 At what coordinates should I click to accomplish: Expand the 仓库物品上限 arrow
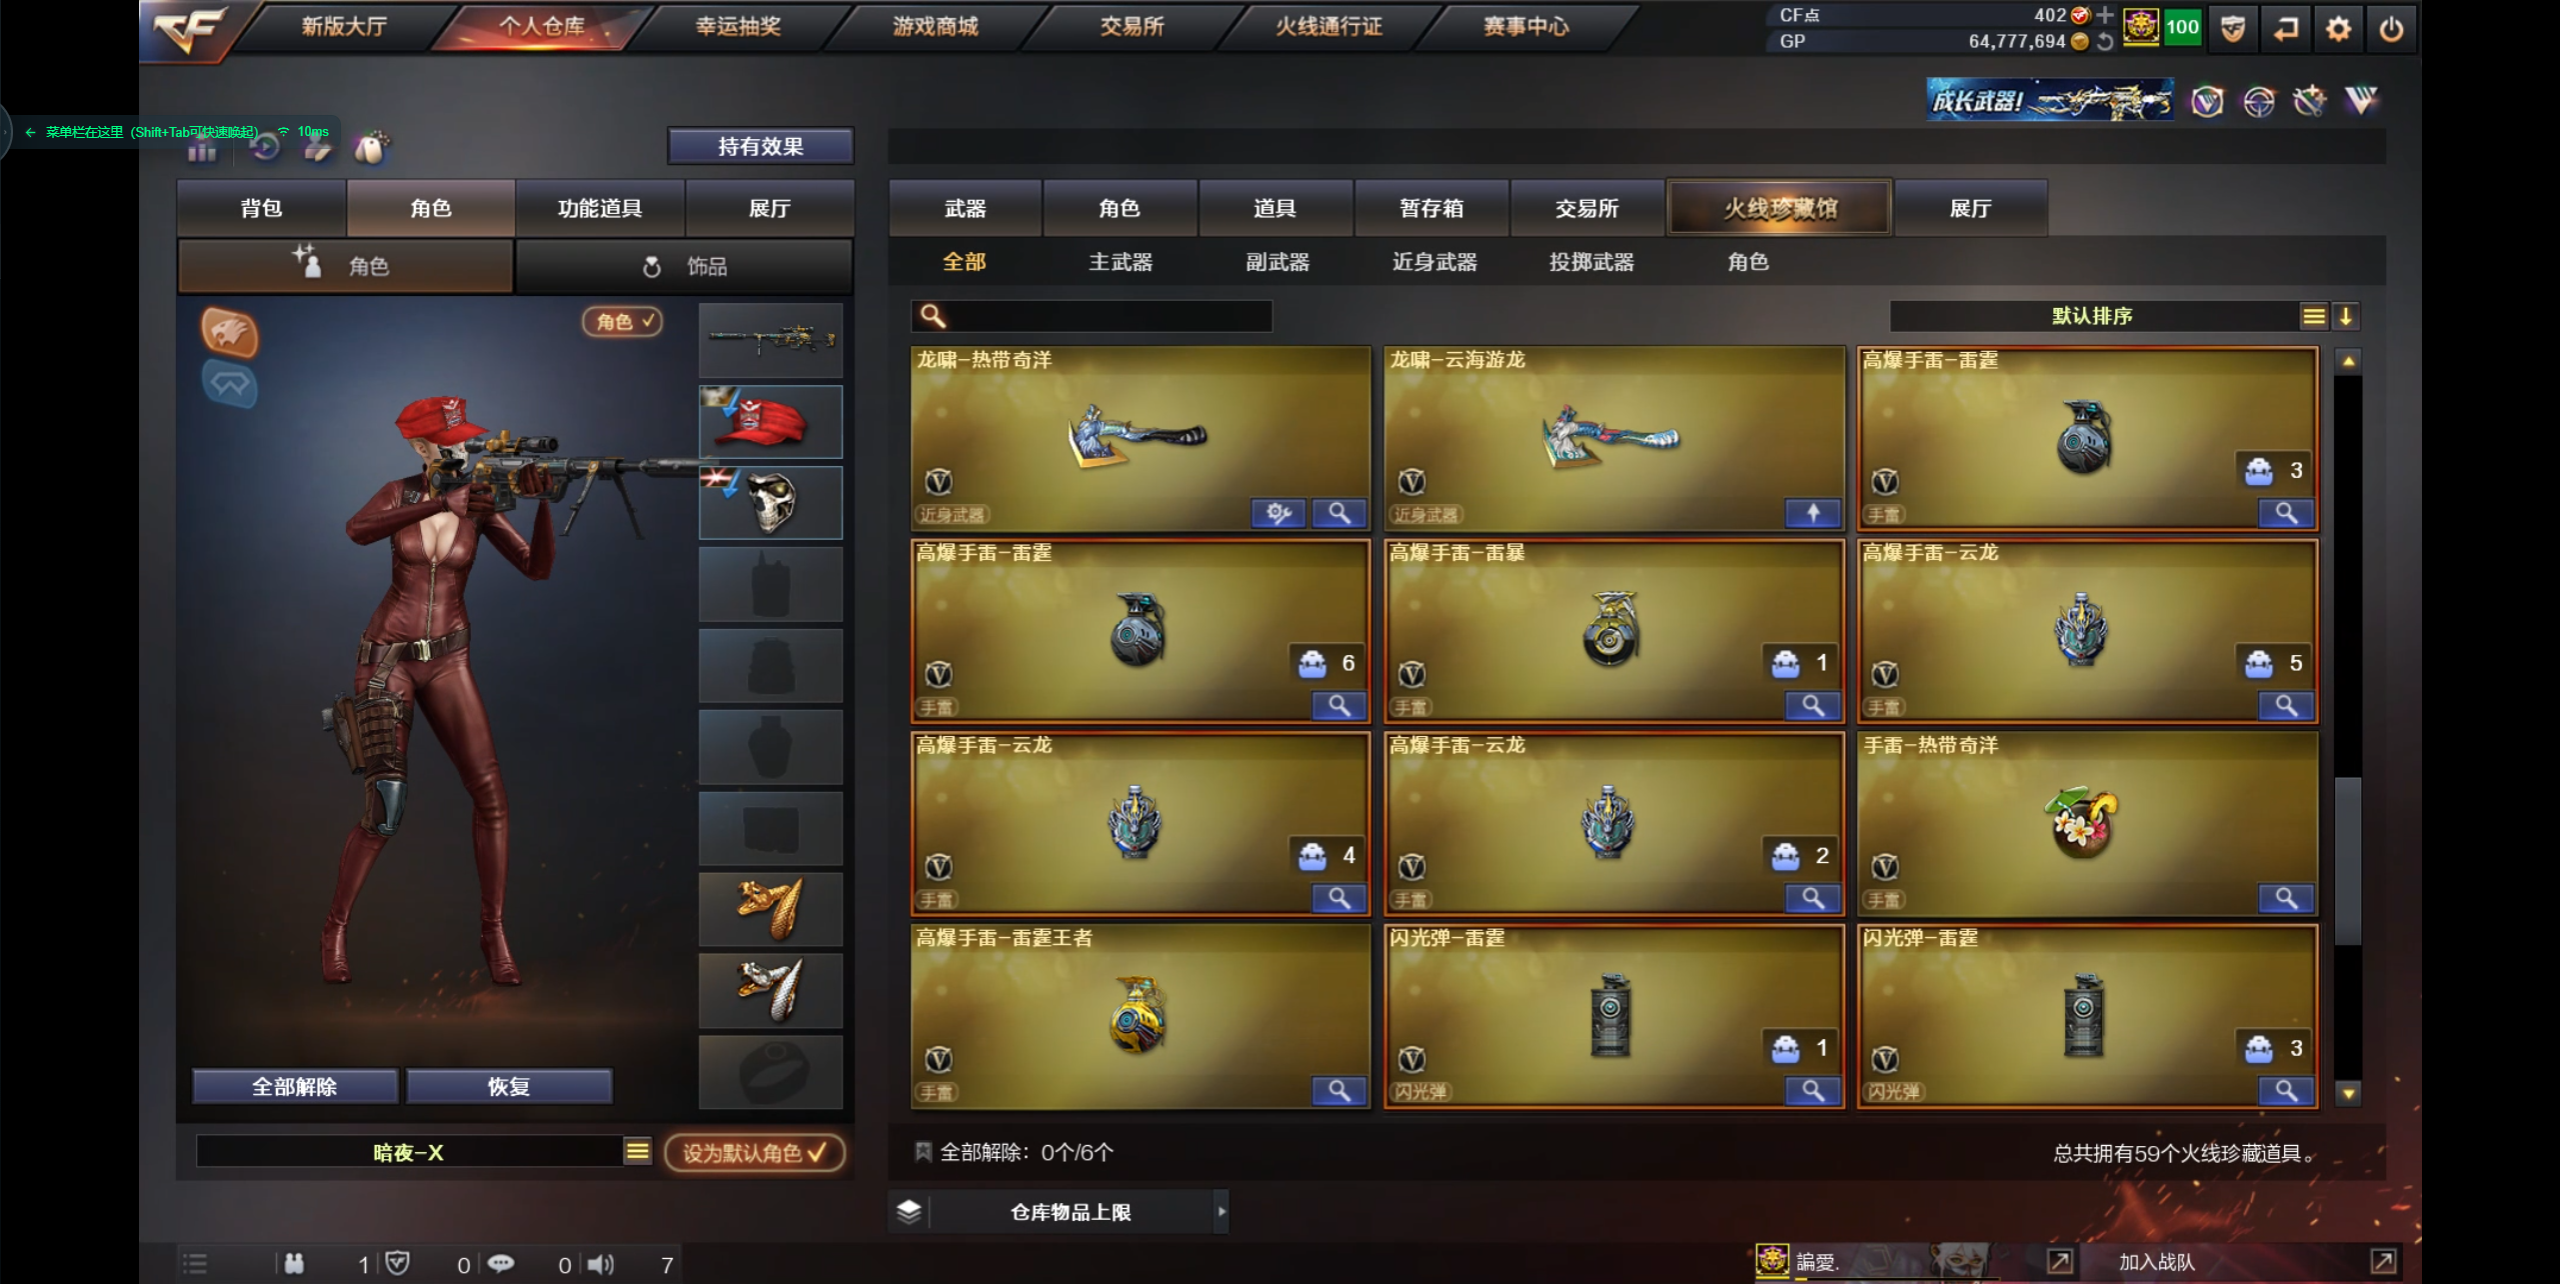pos(1221,1212)
